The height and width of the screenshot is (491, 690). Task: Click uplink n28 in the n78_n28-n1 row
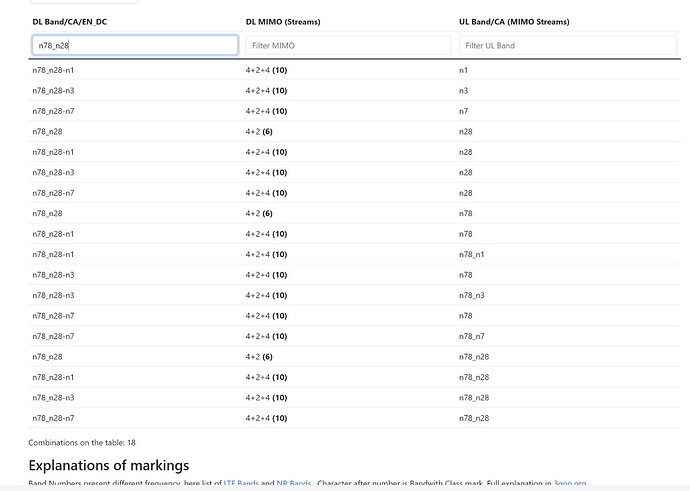click(x=466, y=152)
